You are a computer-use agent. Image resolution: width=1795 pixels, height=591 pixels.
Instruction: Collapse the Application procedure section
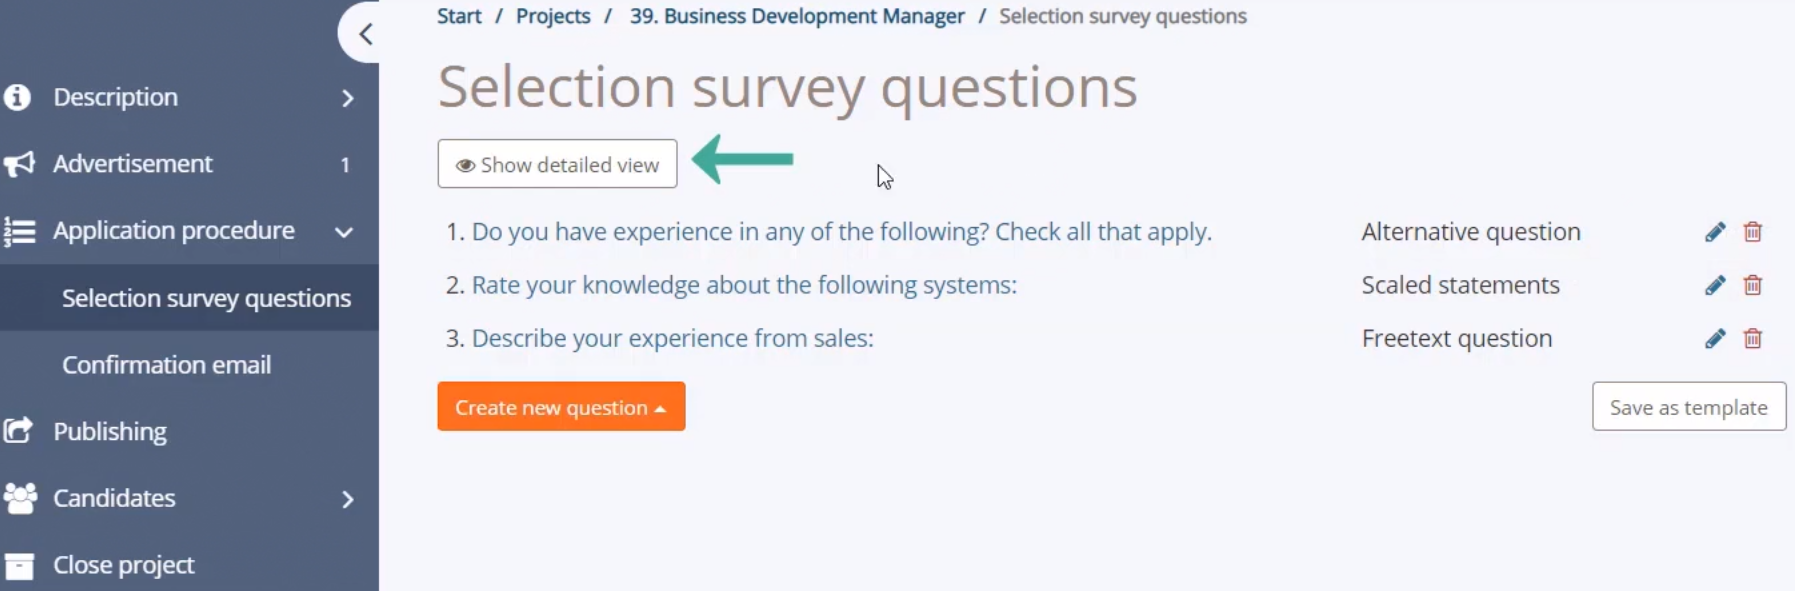[x=344, y=232]
